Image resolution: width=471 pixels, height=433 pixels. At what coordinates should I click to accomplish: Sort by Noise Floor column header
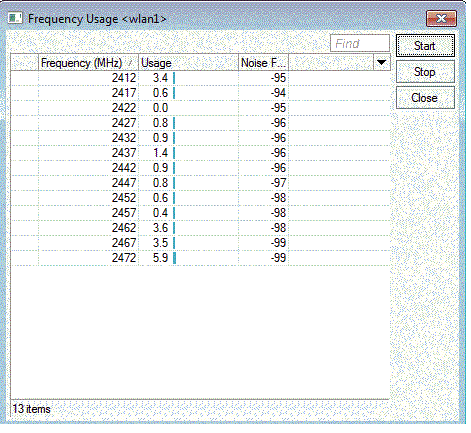[263, 63]
